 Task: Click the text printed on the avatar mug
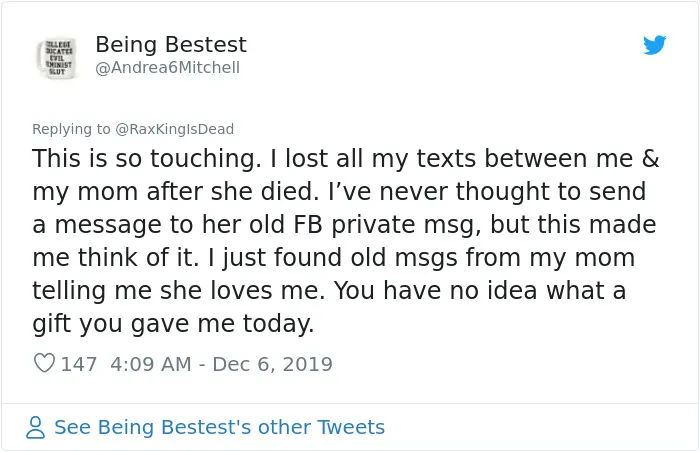(x=58, y=58)
